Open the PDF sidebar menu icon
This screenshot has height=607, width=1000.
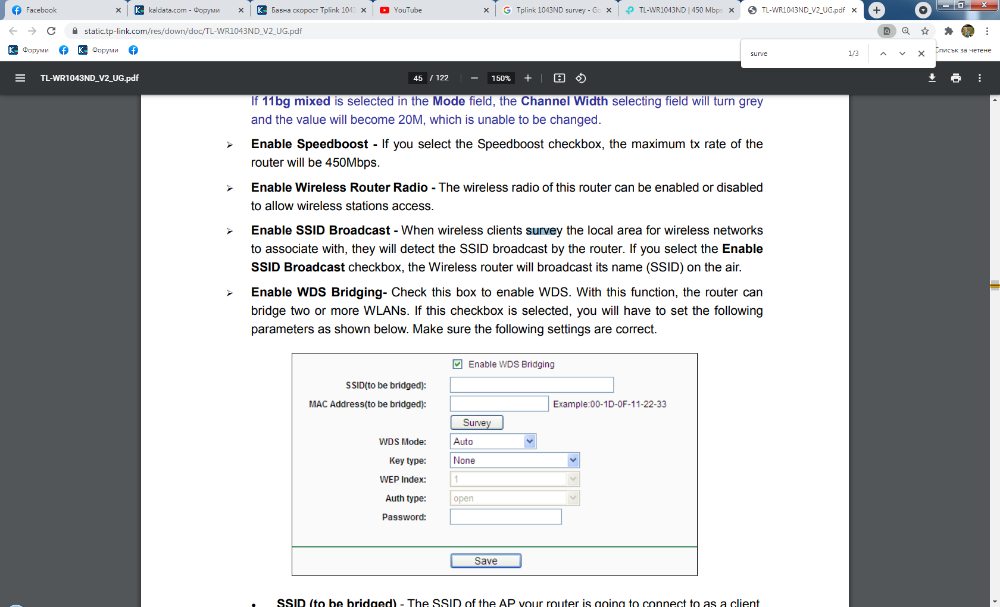click(20, 78)
